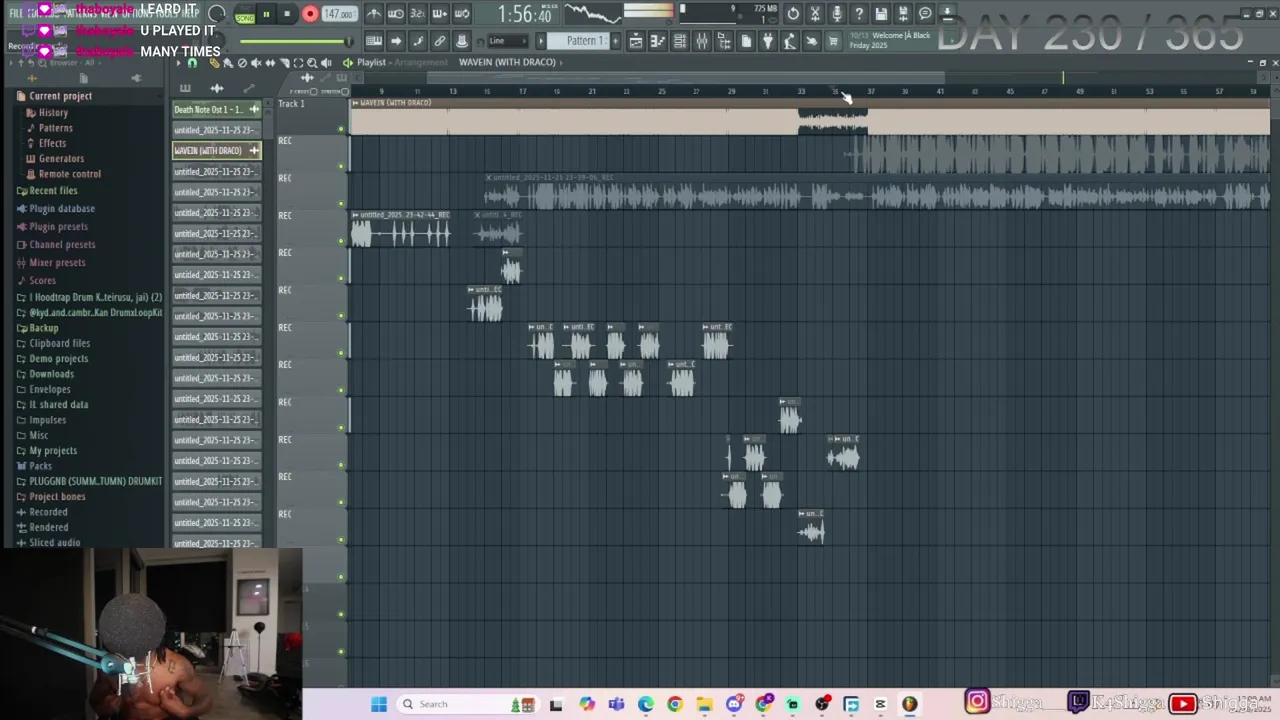Screen dimensions: 1280x720
Task: Open the Pattern 1 selector
Action: coord(585,41)
